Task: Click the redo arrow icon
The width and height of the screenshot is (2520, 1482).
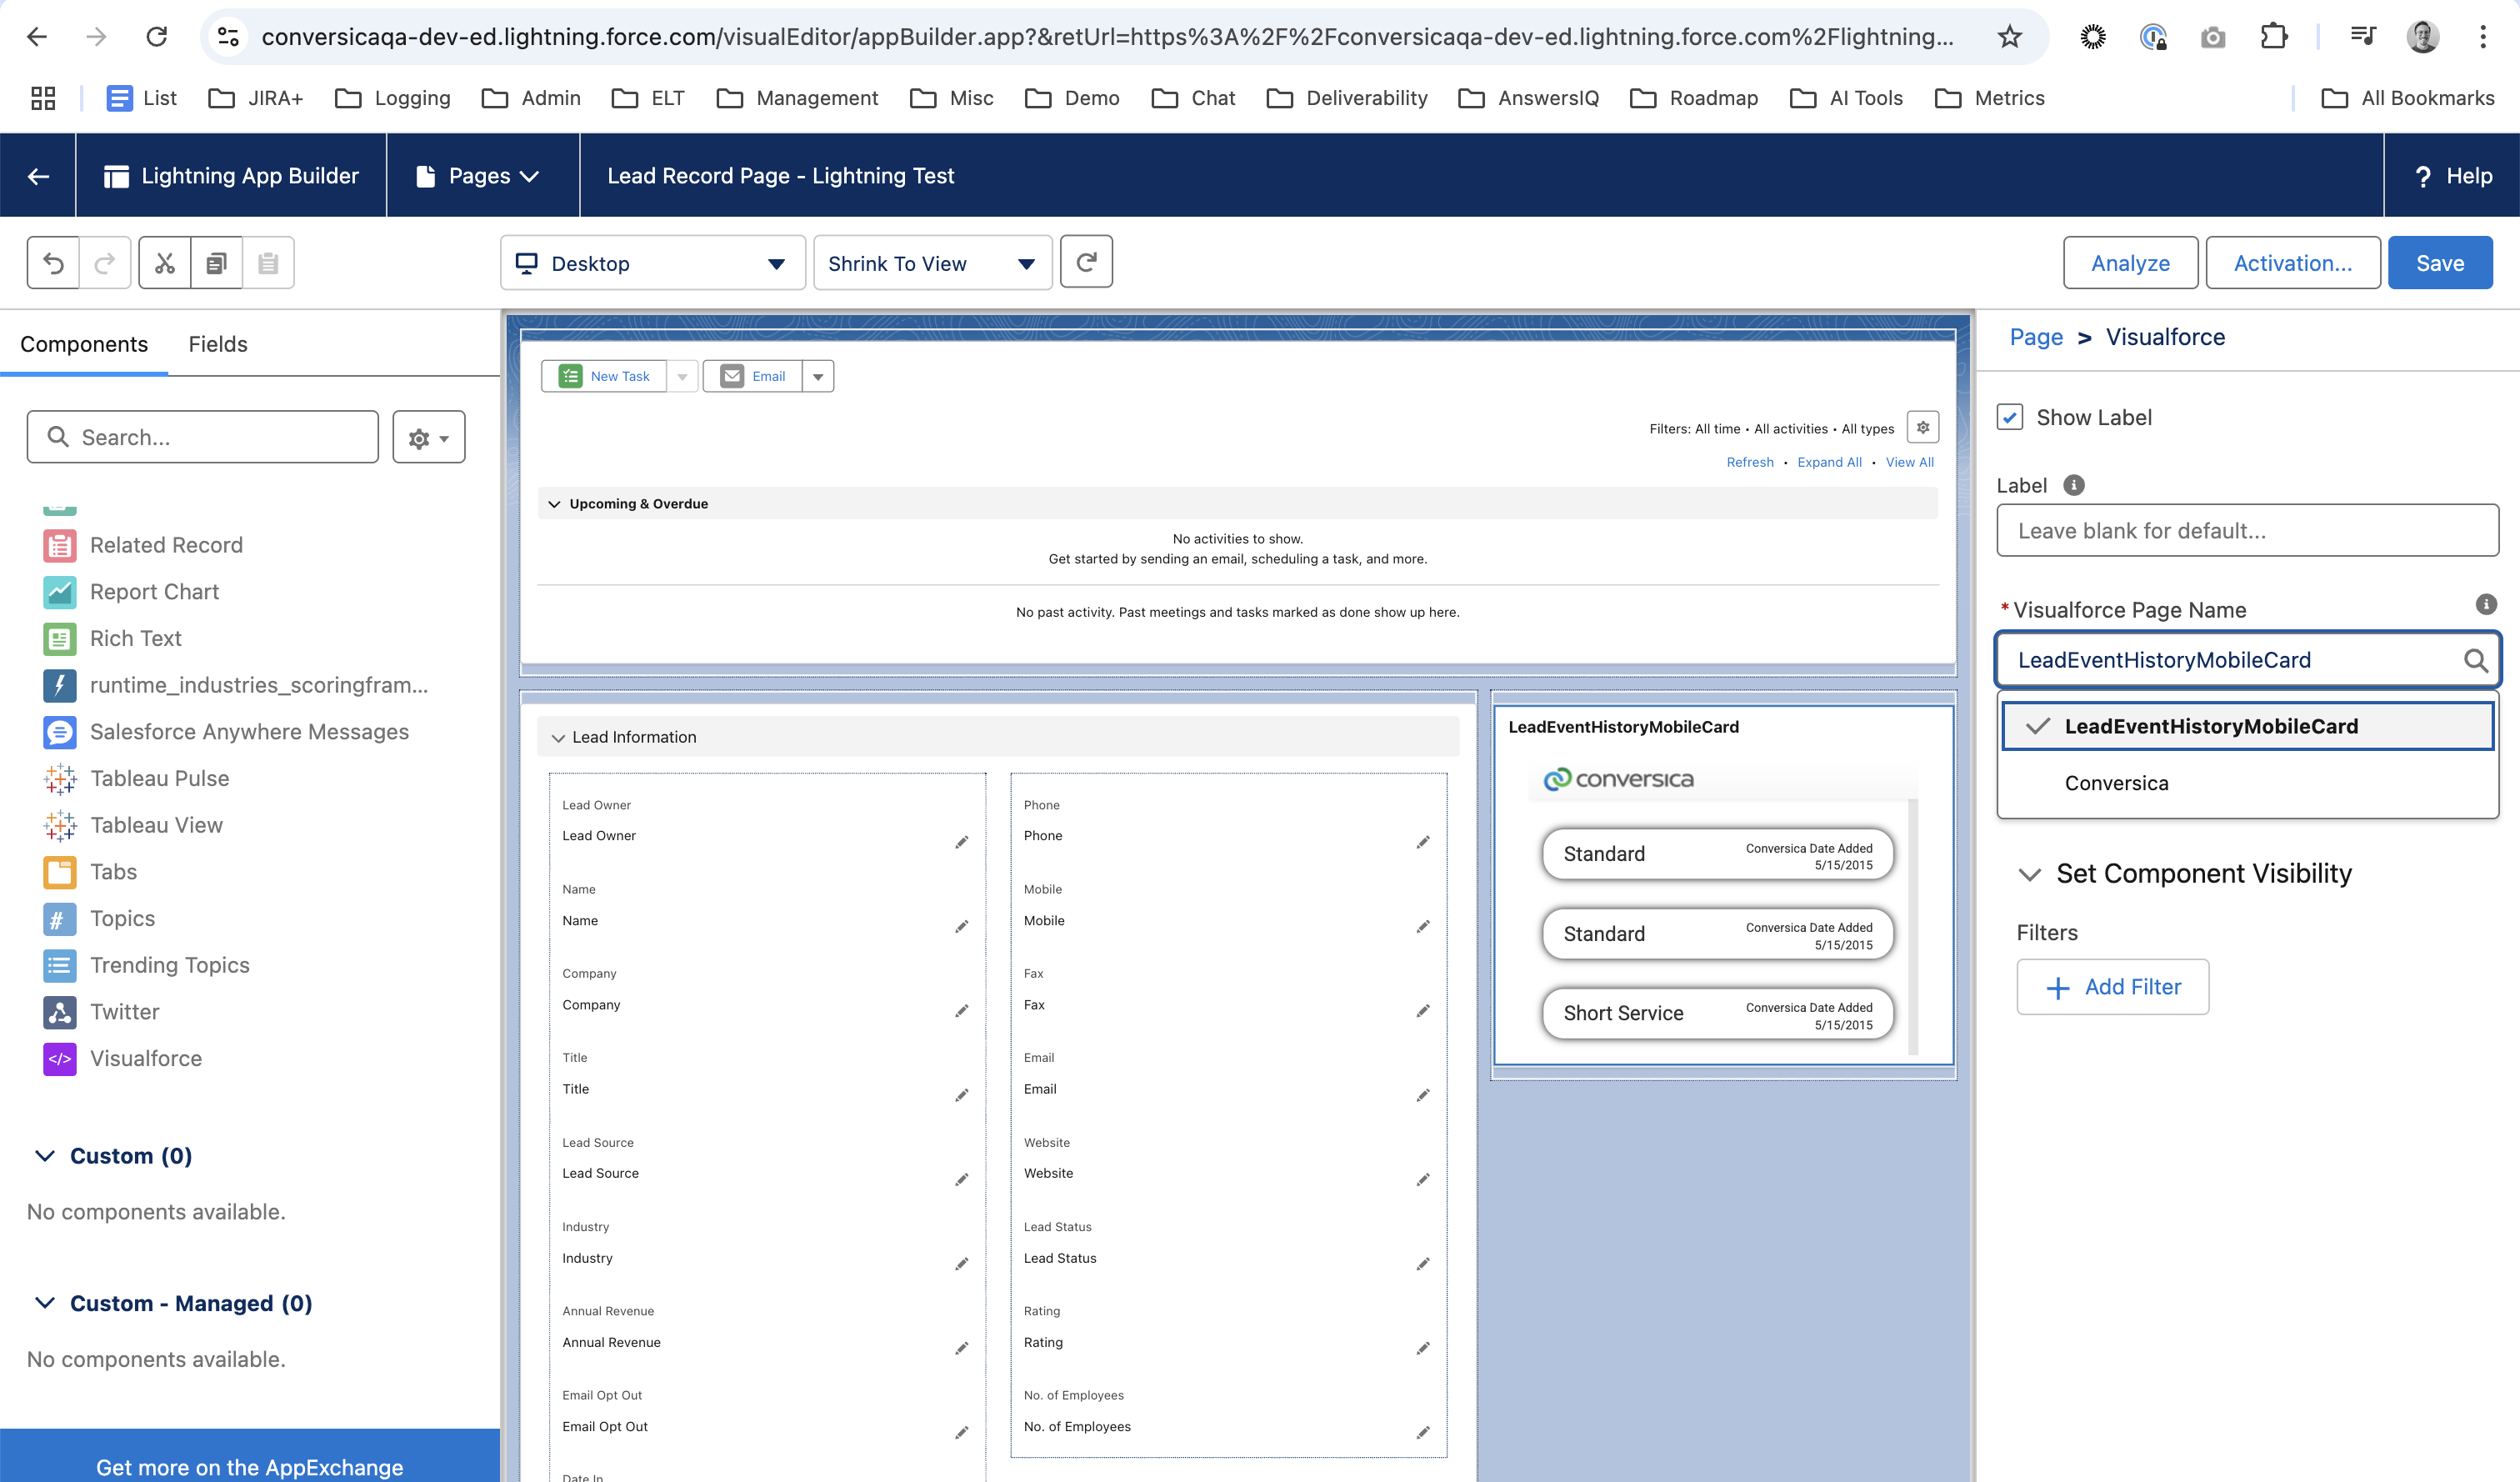Action: point(105,263)
